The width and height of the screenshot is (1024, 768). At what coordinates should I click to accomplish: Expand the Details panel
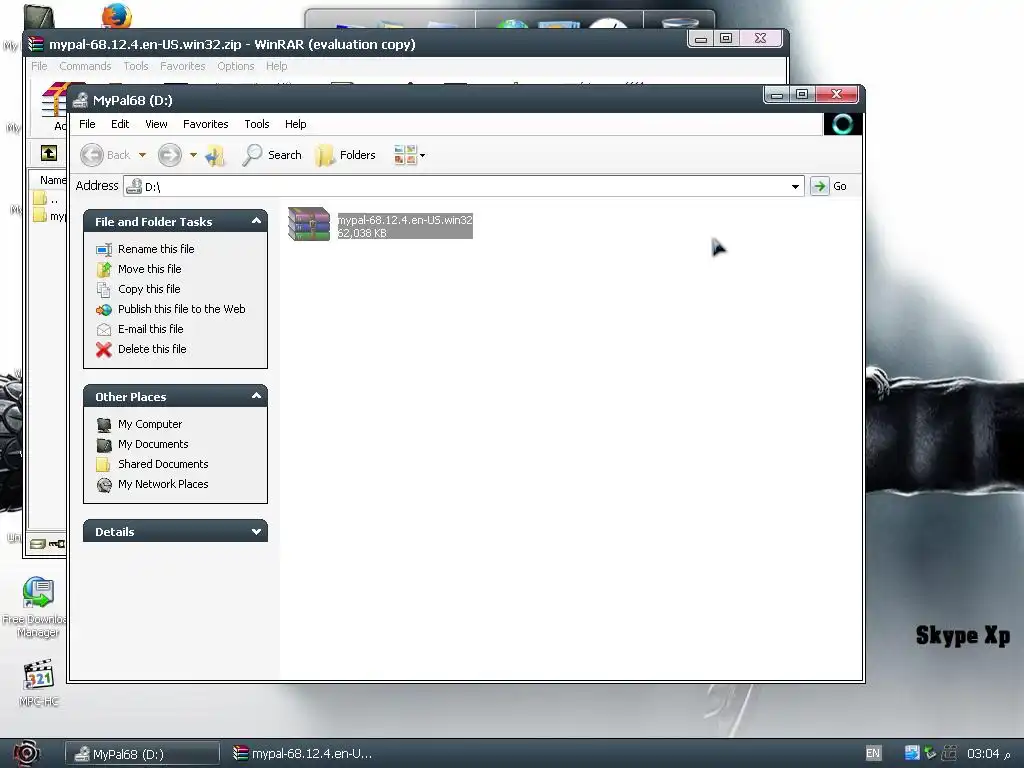256,532
